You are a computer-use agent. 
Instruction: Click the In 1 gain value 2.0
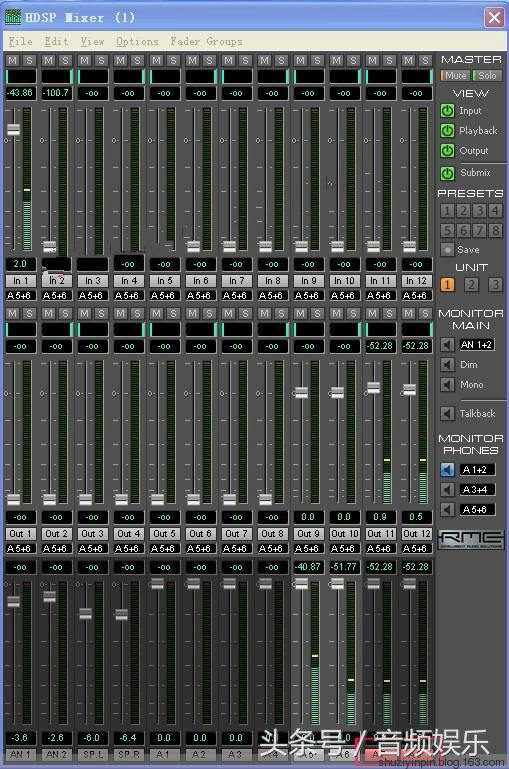20,264
